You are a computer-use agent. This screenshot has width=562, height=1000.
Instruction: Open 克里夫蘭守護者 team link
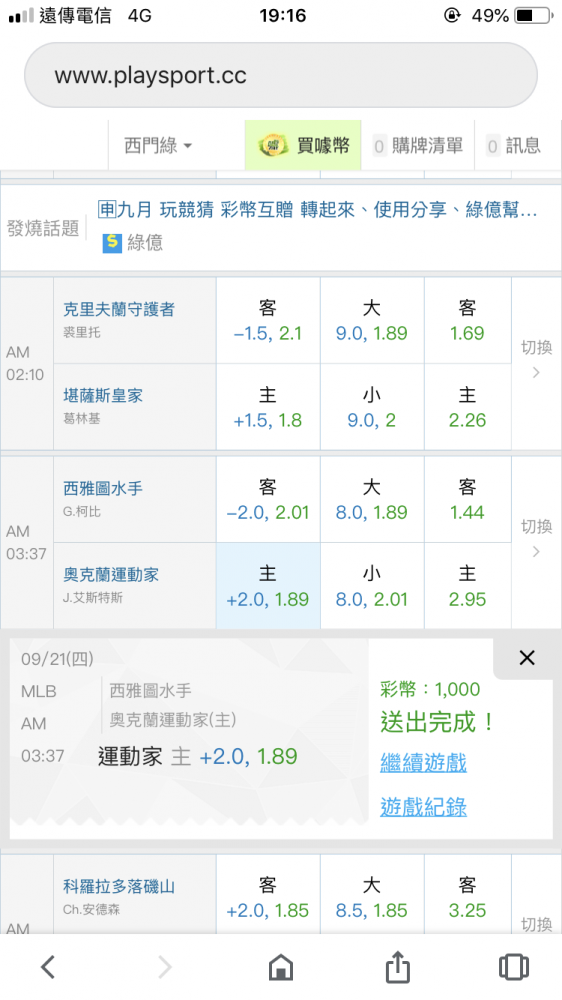click(x=119, y=309)
